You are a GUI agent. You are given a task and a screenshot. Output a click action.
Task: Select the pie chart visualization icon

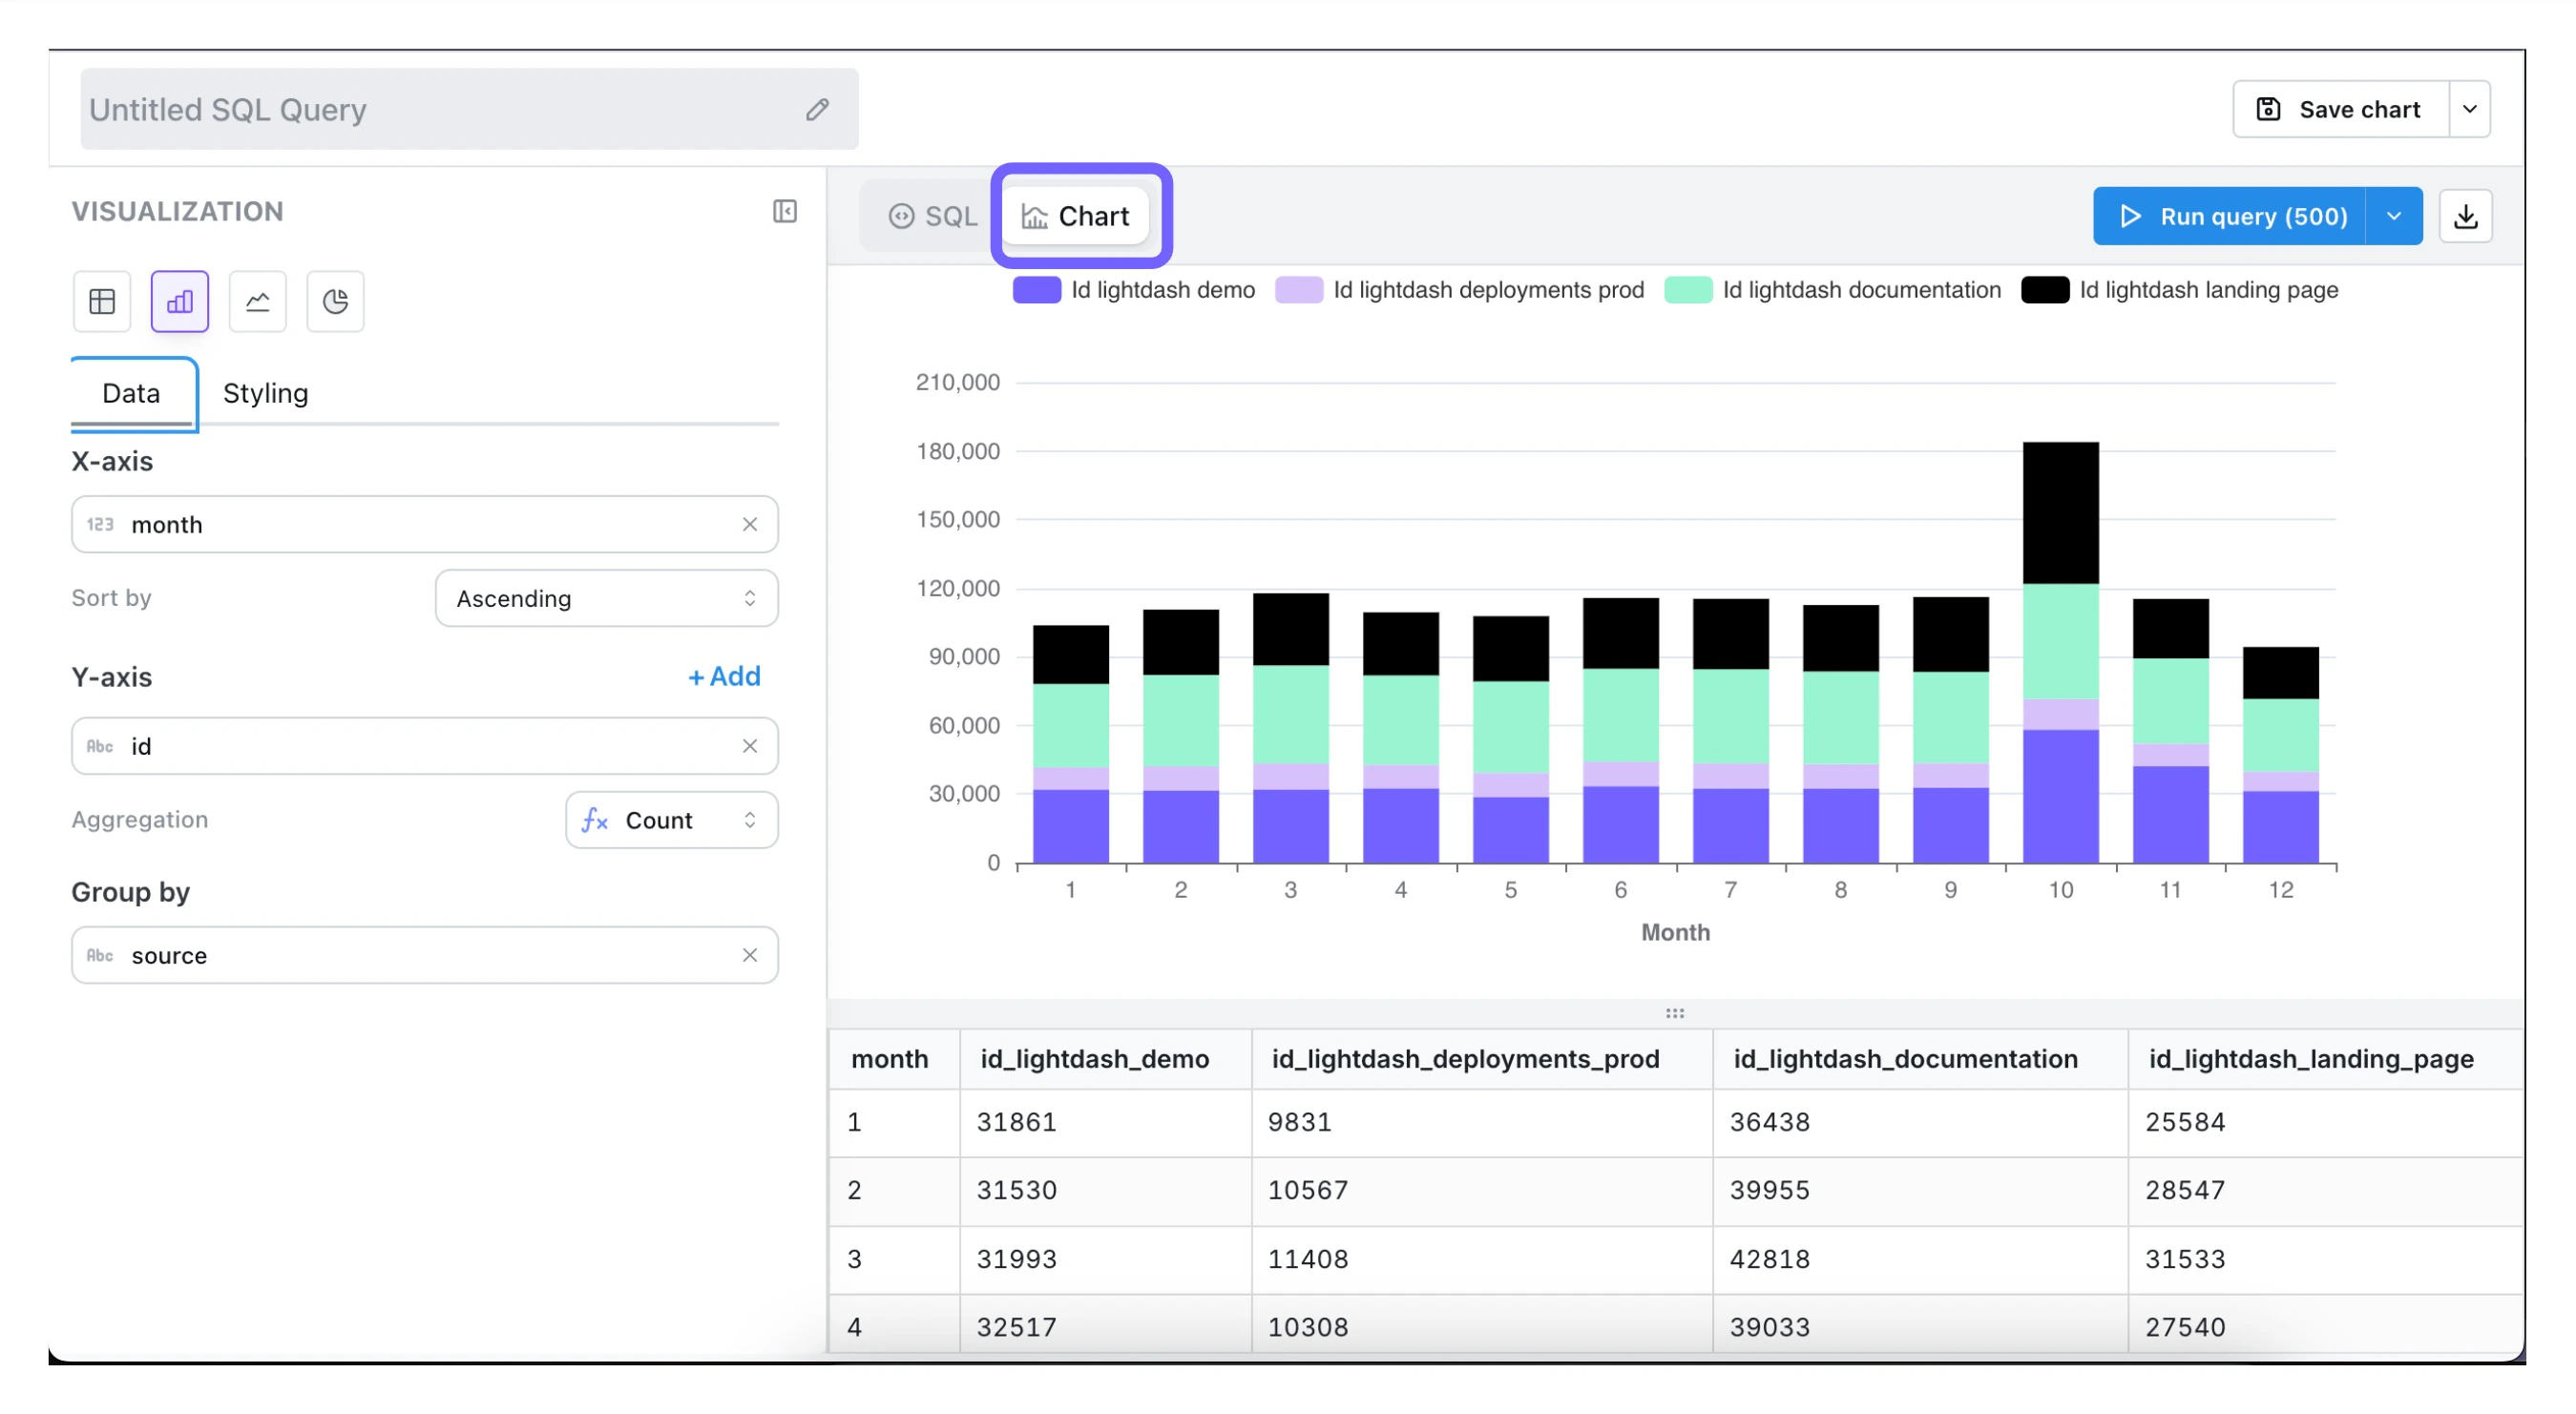(x=335, y=301)
